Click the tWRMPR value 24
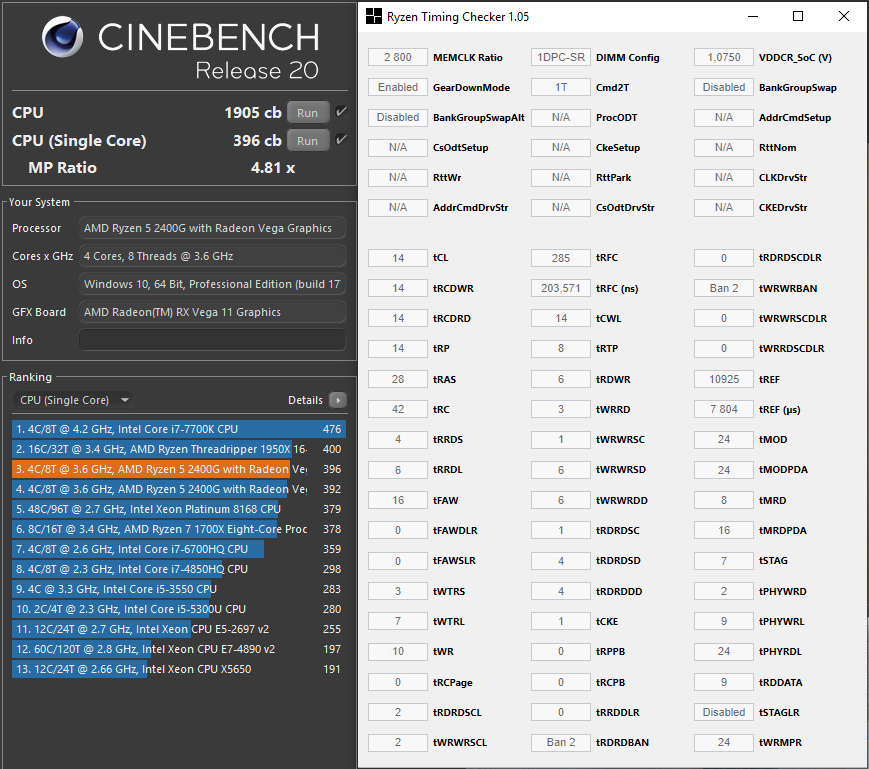869x769 pixels. coord(724,742)
